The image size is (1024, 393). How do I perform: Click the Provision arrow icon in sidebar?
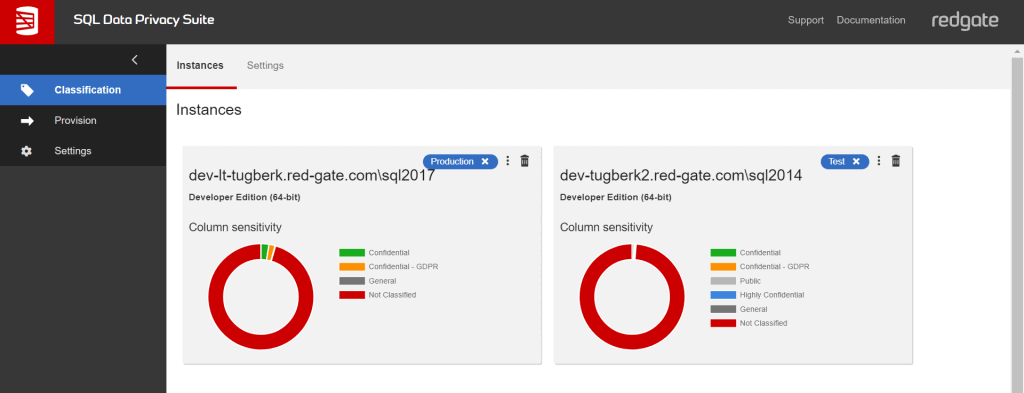coord(27,121)
